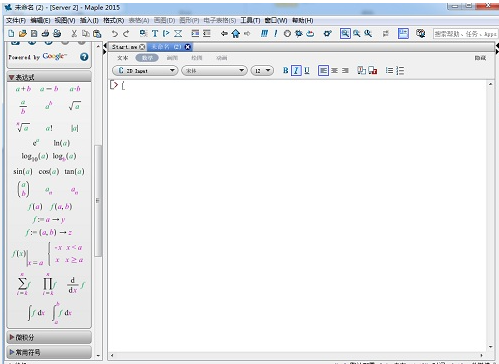499x364 pixels.
Task: Execute worksheet with the triple exclamation icon
Action: [264, 33]
